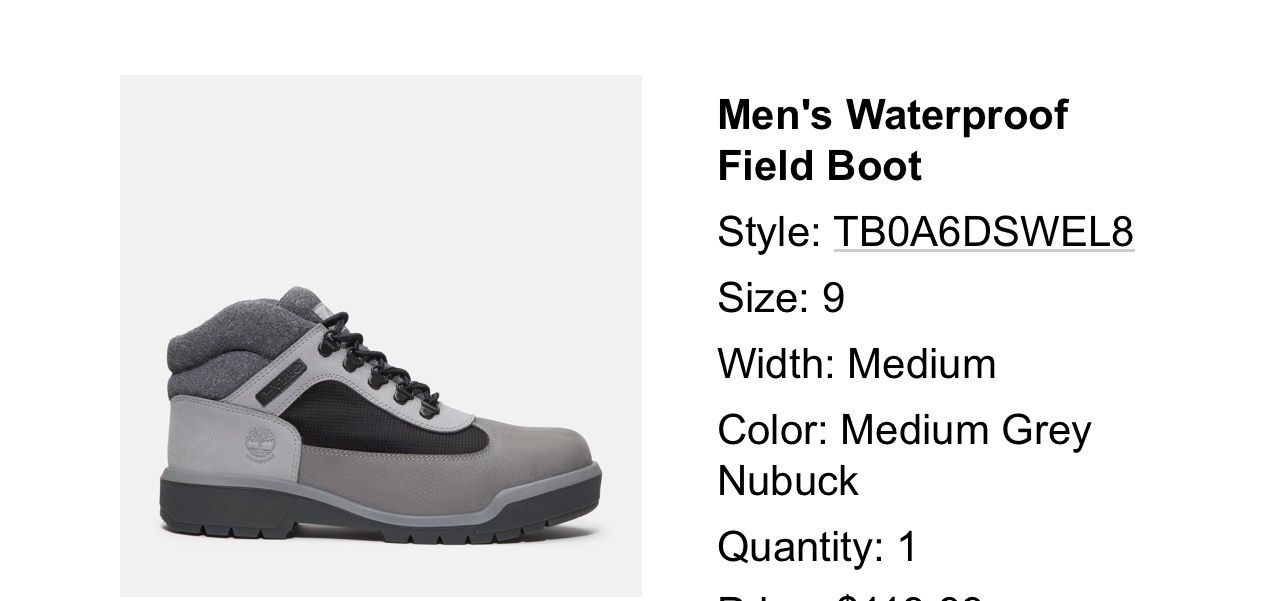This screenshot has width=1275, height=601.
Task: Click the light grey heel panel of boot
Action: [232, 437]
